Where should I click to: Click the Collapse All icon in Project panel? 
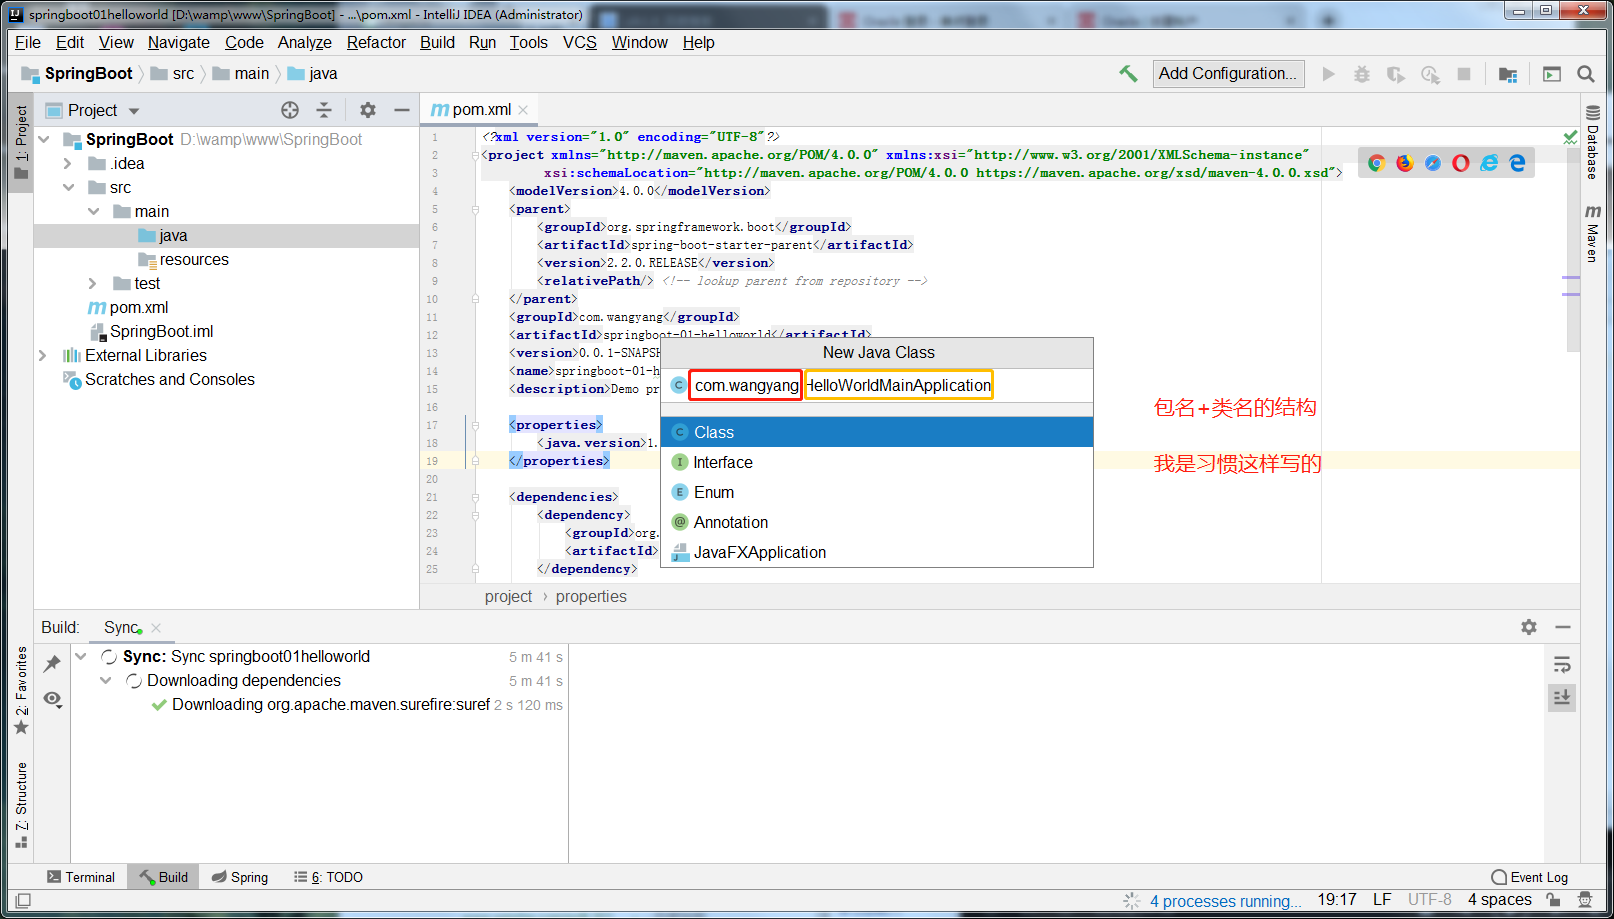click(x=323, y=110)
